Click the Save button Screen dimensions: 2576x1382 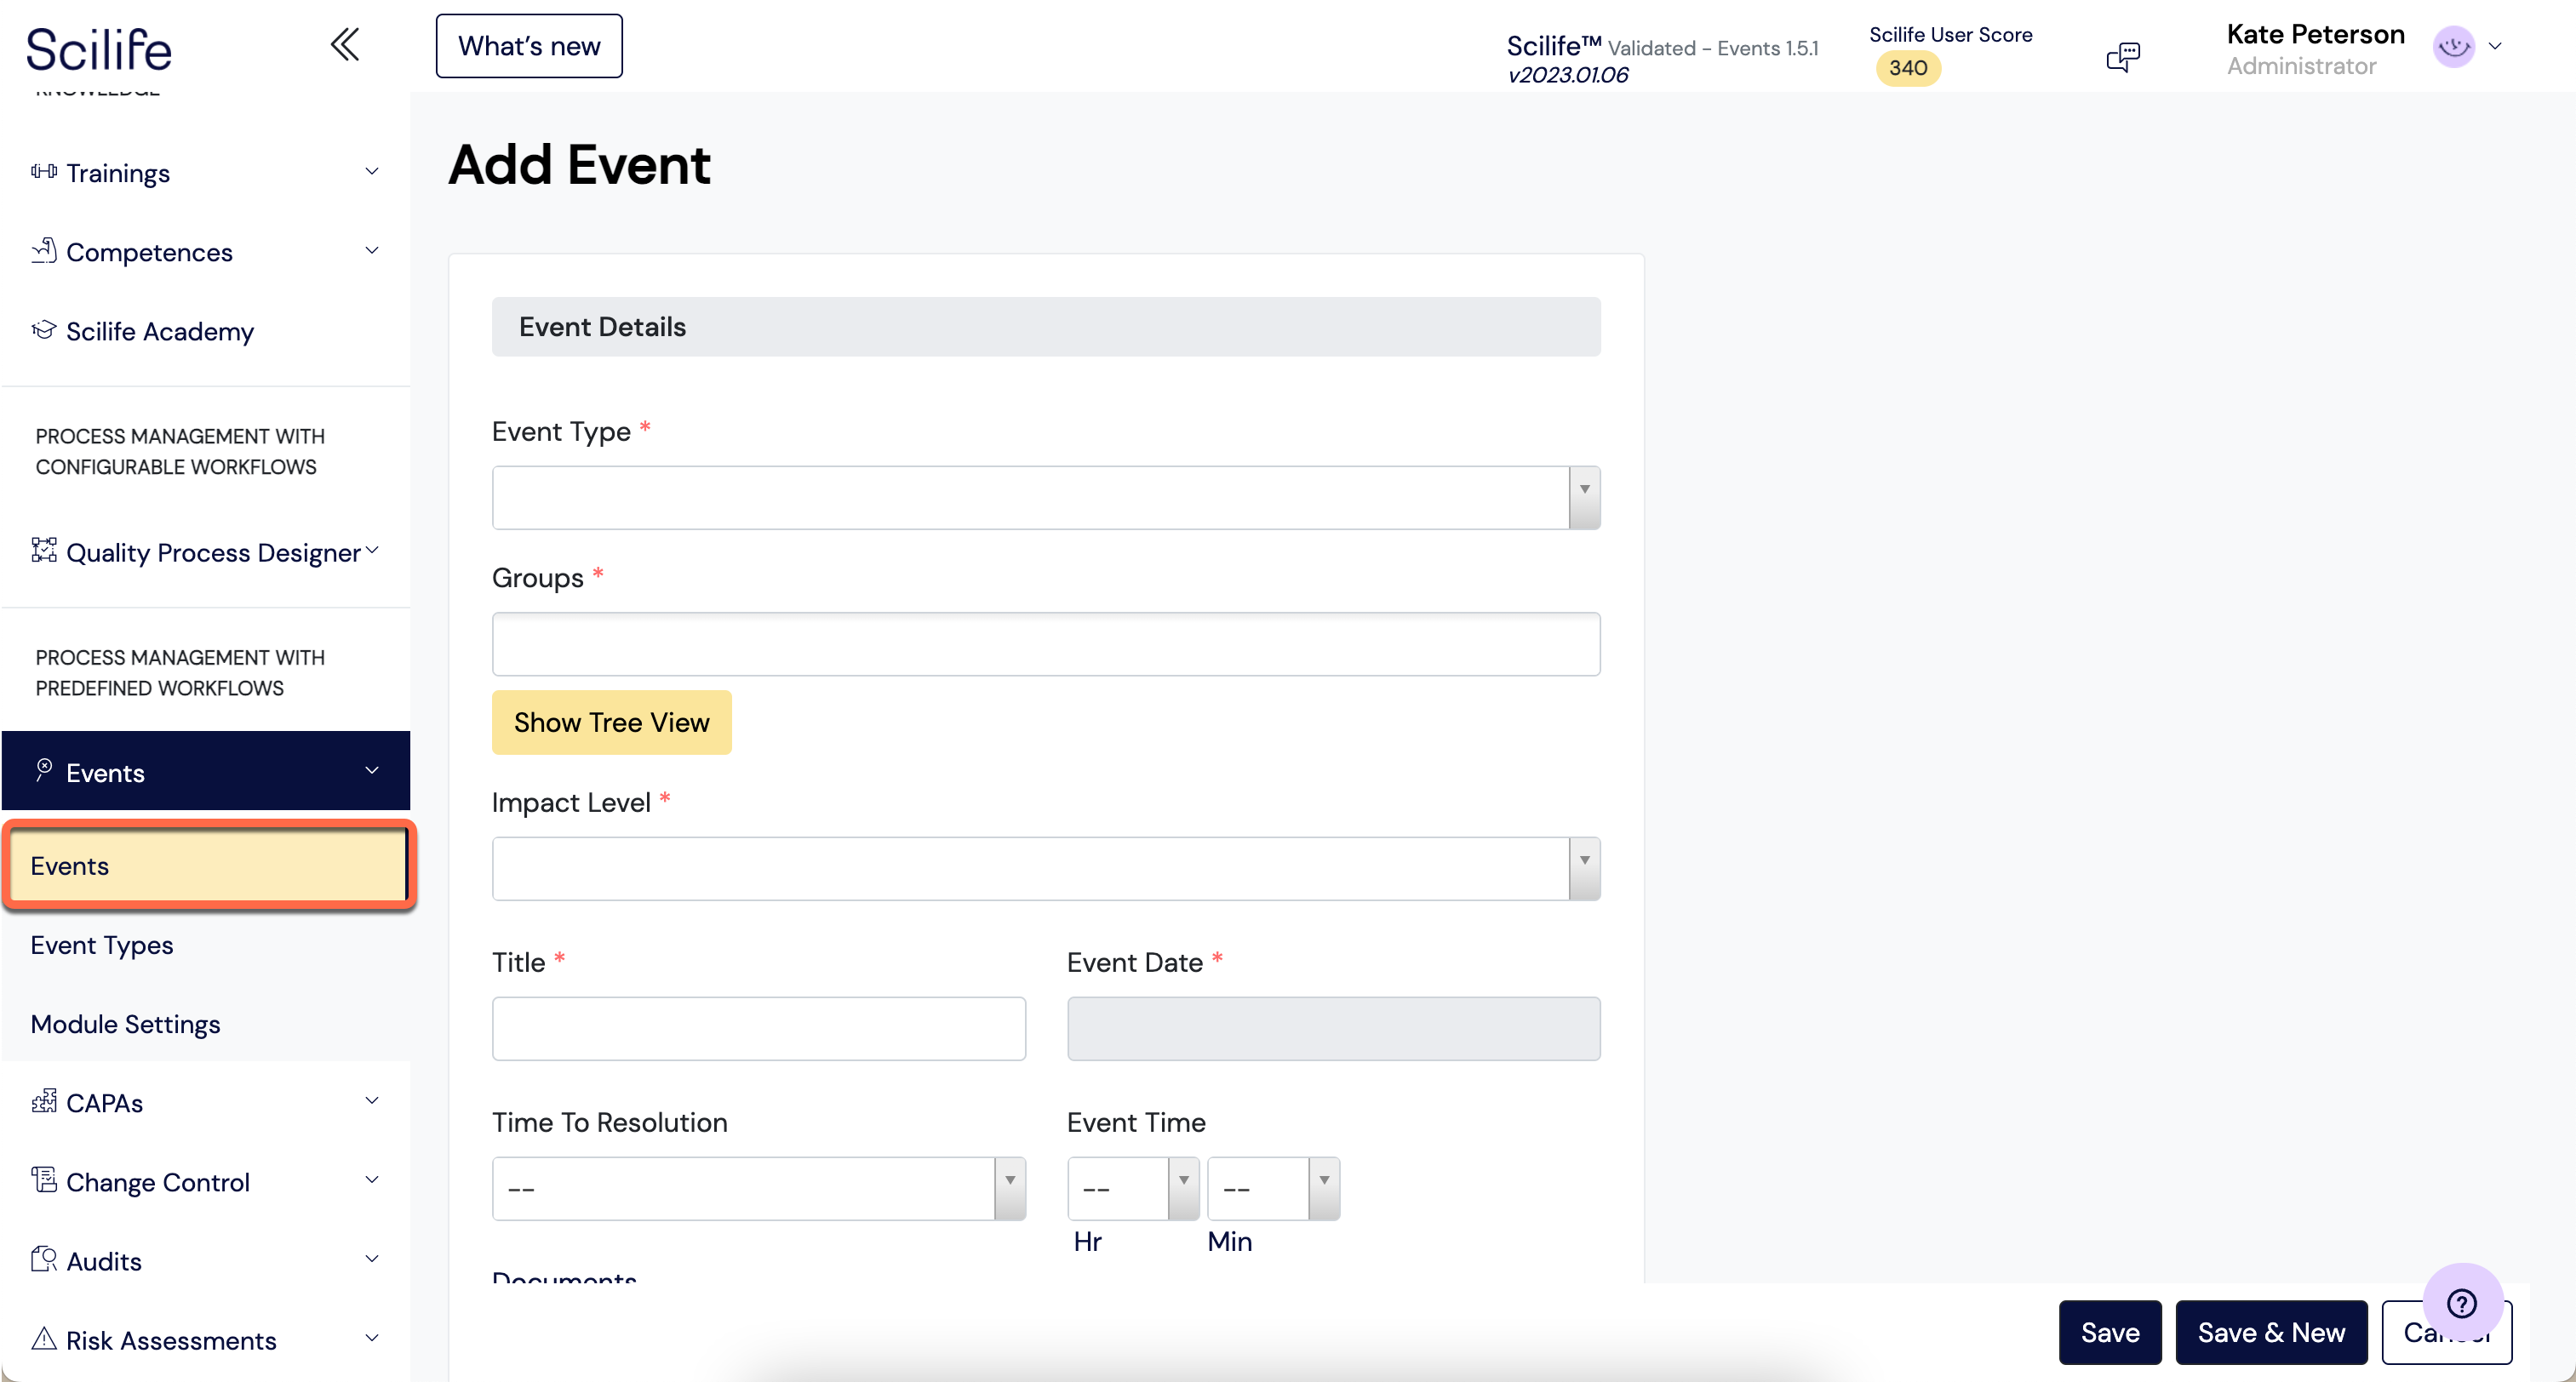pyautogui.click(x=2110, y=1333)
